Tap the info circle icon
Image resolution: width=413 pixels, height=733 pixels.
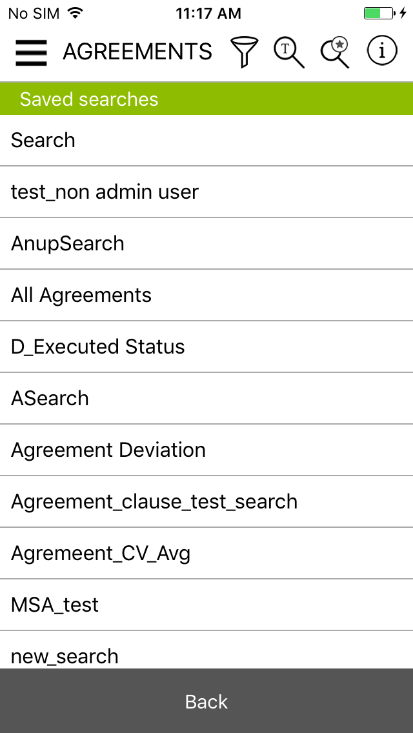[x=382, y=51]
